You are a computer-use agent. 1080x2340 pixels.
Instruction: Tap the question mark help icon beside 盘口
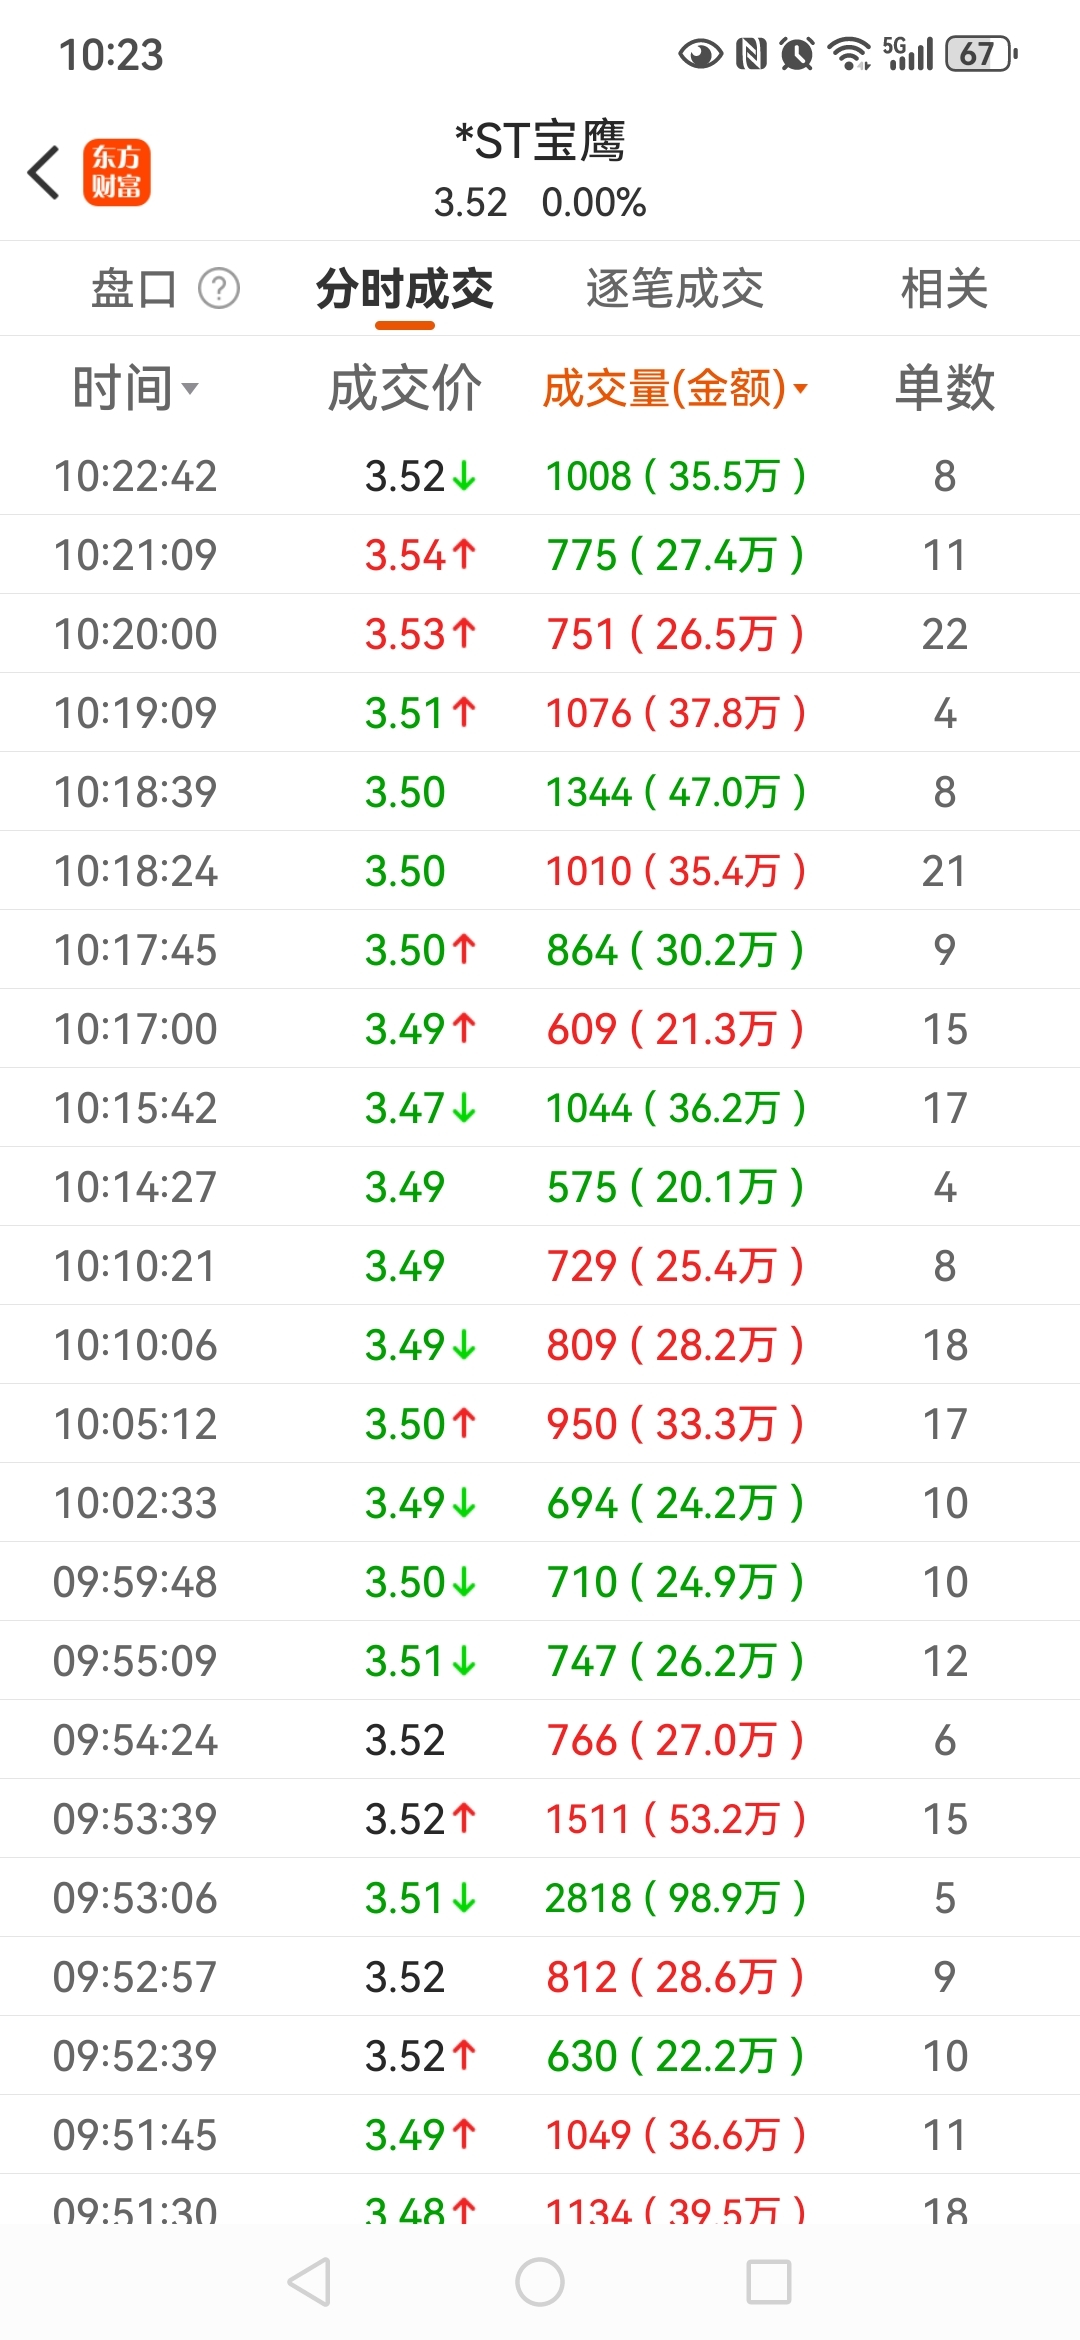(x=219, y=289)
